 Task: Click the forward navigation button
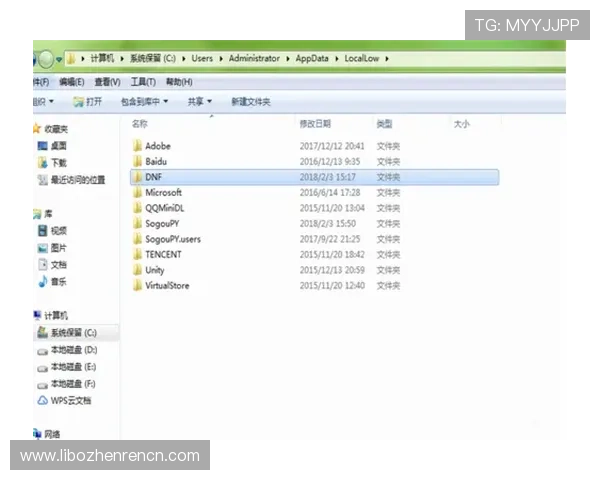click(46, 59)
